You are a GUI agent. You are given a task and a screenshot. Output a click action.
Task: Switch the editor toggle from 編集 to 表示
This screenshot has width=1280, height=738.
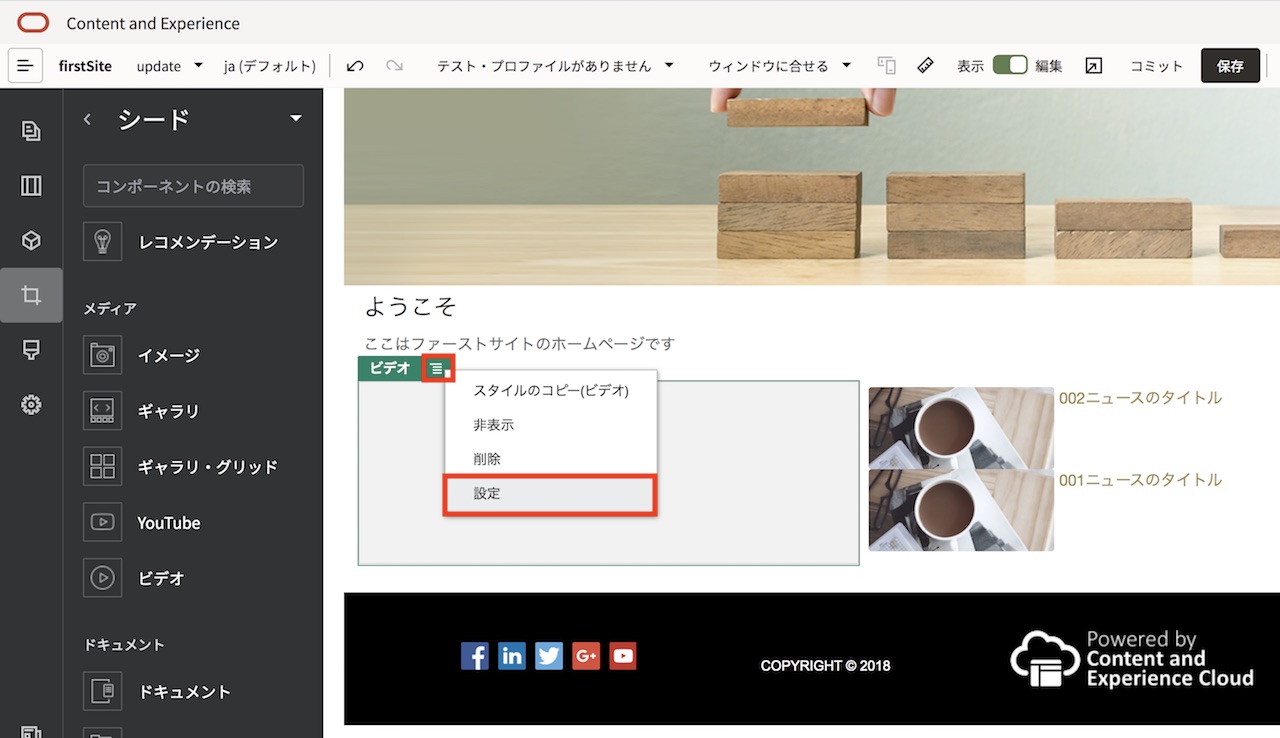tap(1010, 64)
